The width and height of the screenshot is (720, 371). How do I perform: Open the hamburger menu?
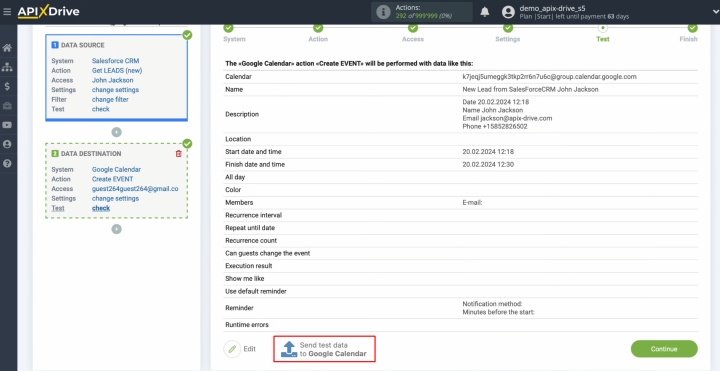pos(7,12)
